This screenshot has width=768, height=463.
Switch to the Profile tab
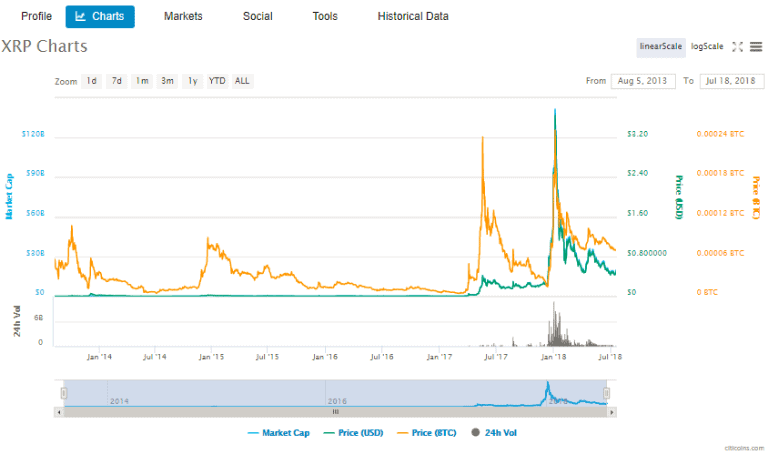pos(36,17)
